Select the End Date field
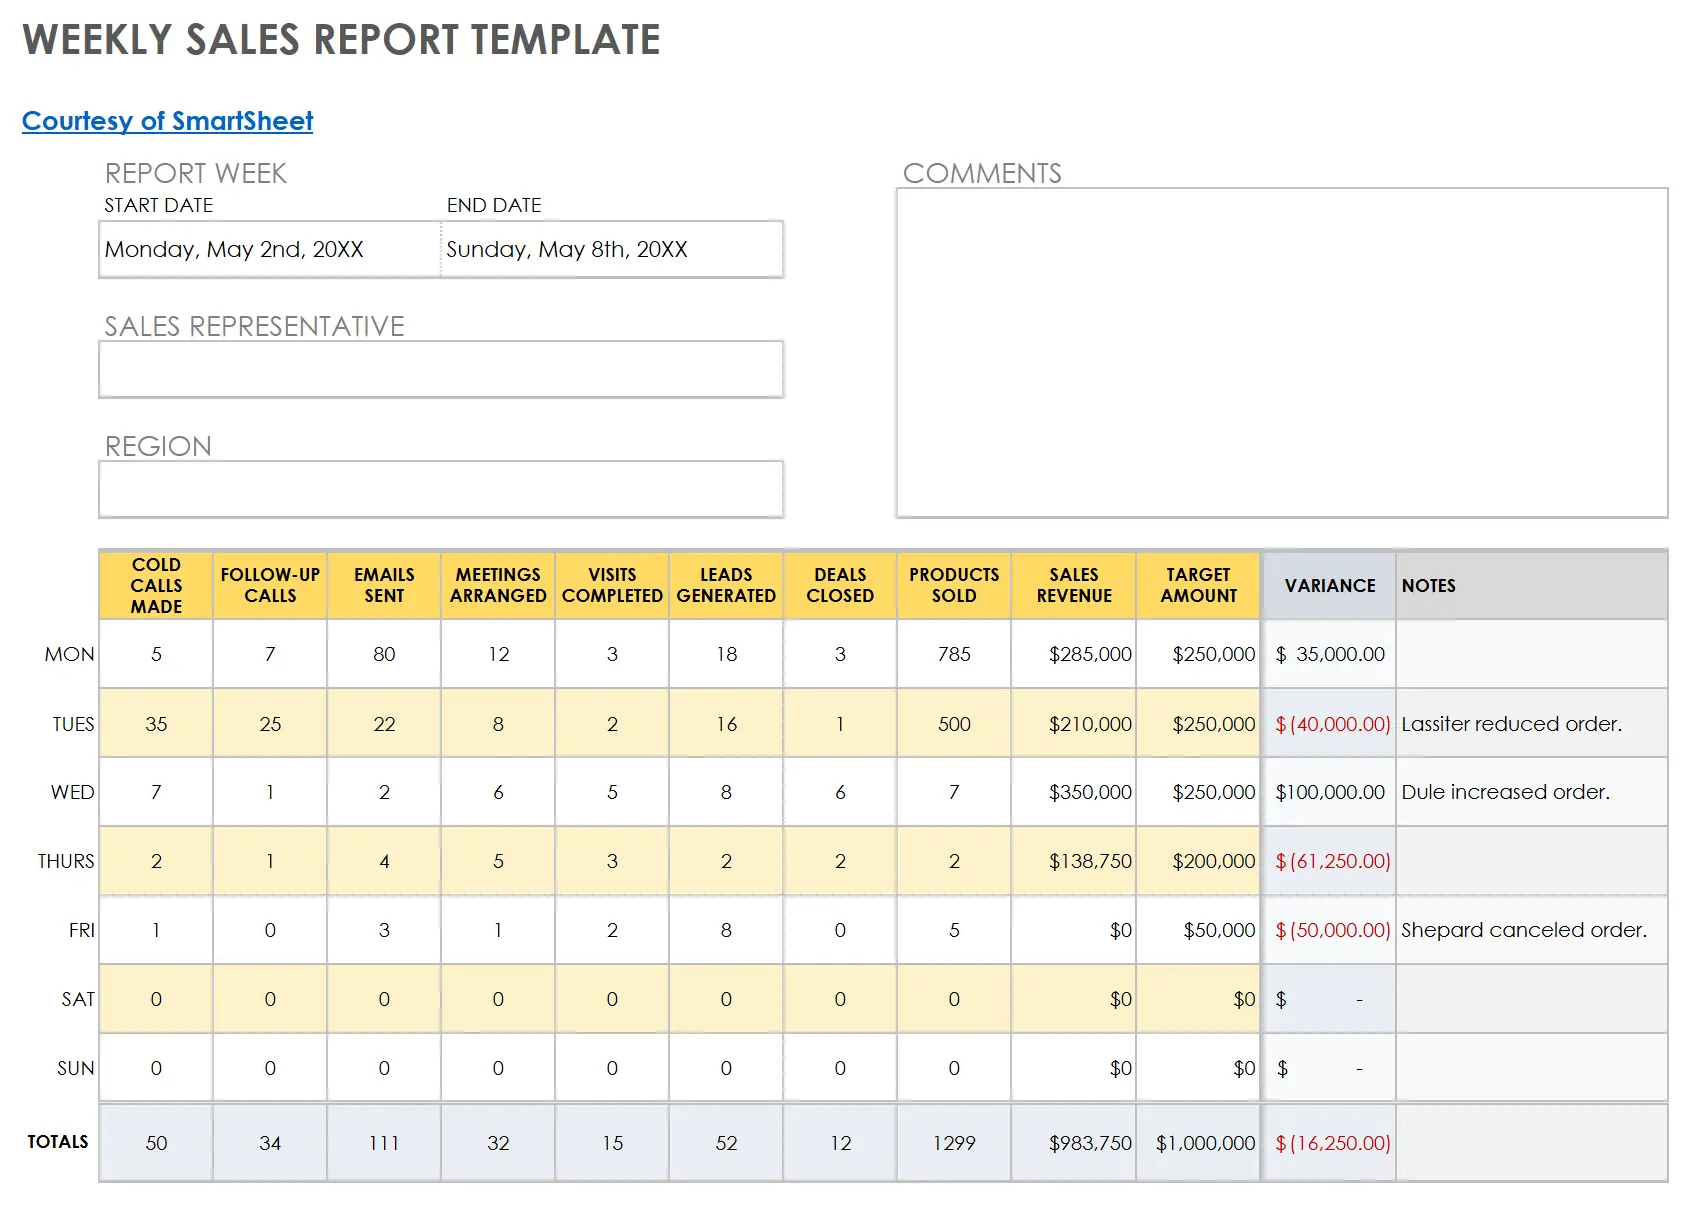 pos(611,249)
